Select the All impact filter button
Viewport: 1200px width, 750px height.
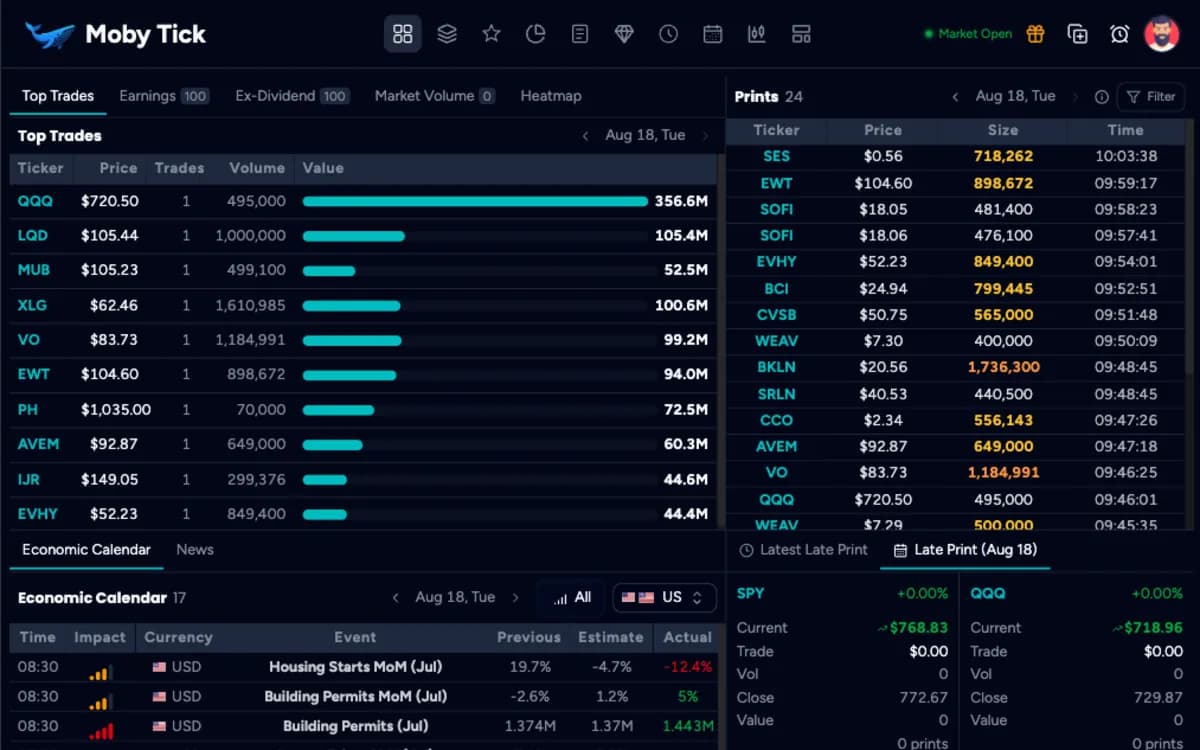[x=572, y=598]
